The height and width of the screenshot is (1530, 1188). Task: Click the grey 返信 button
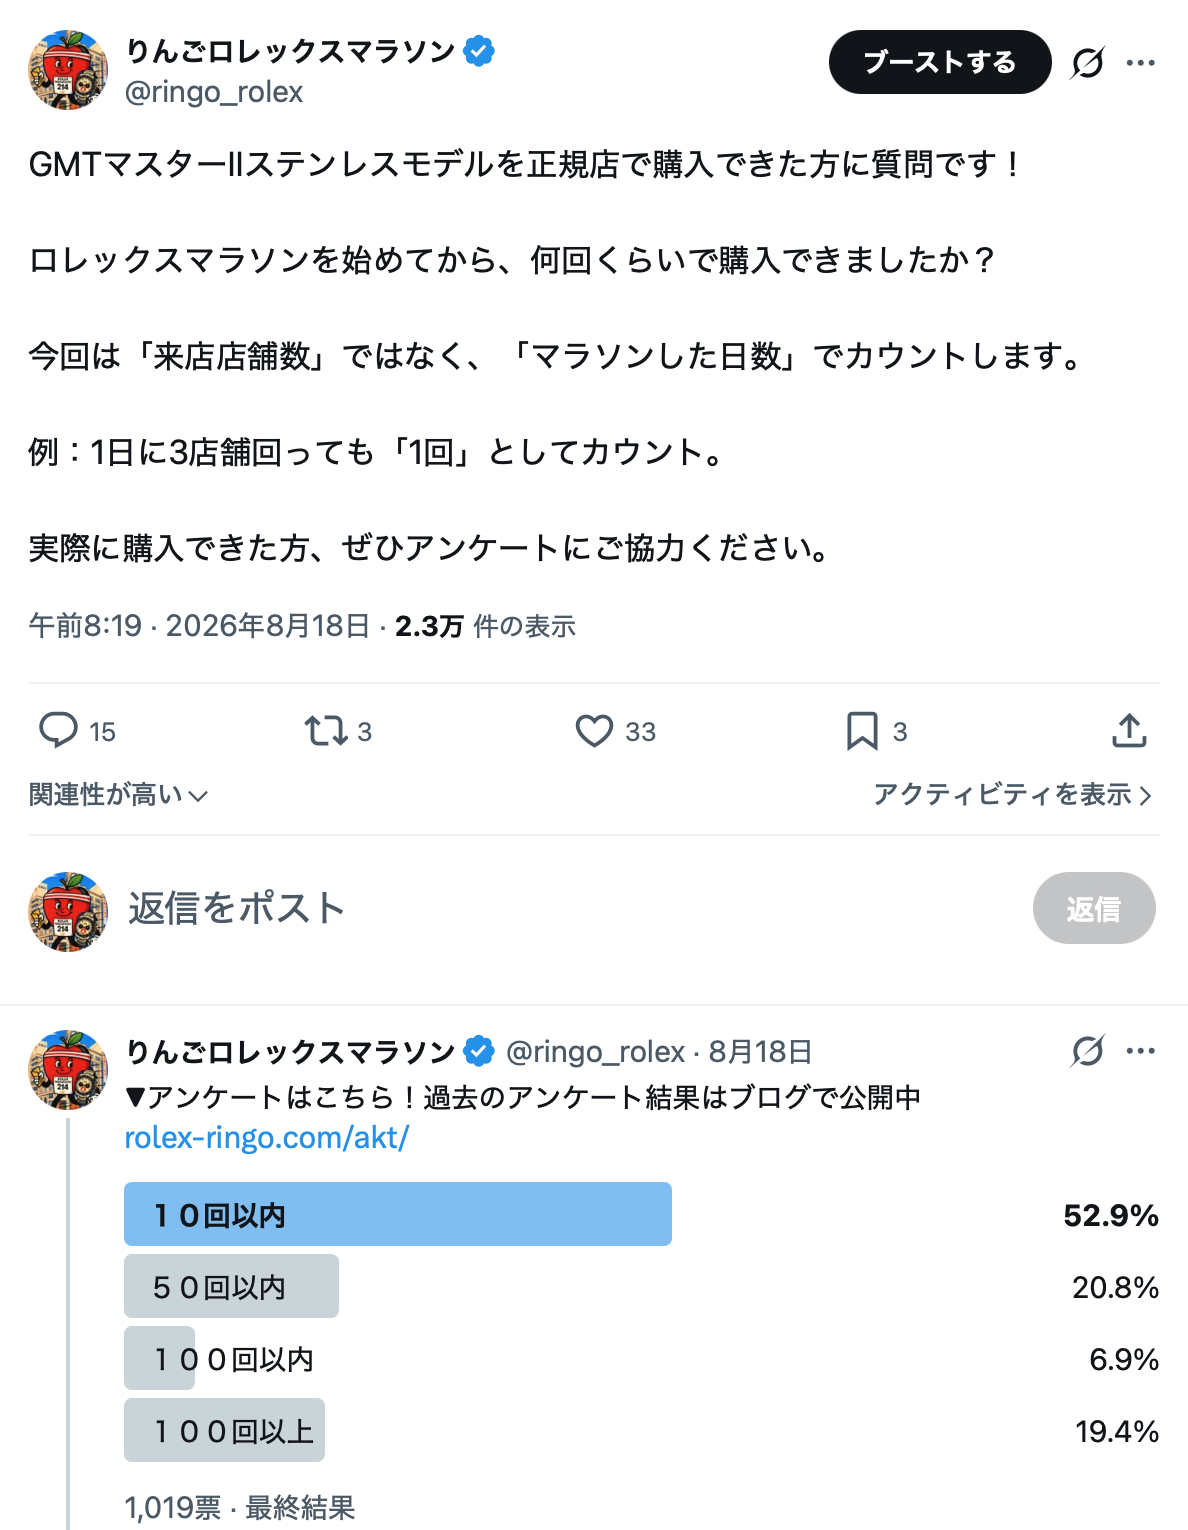pos(1094,908)
